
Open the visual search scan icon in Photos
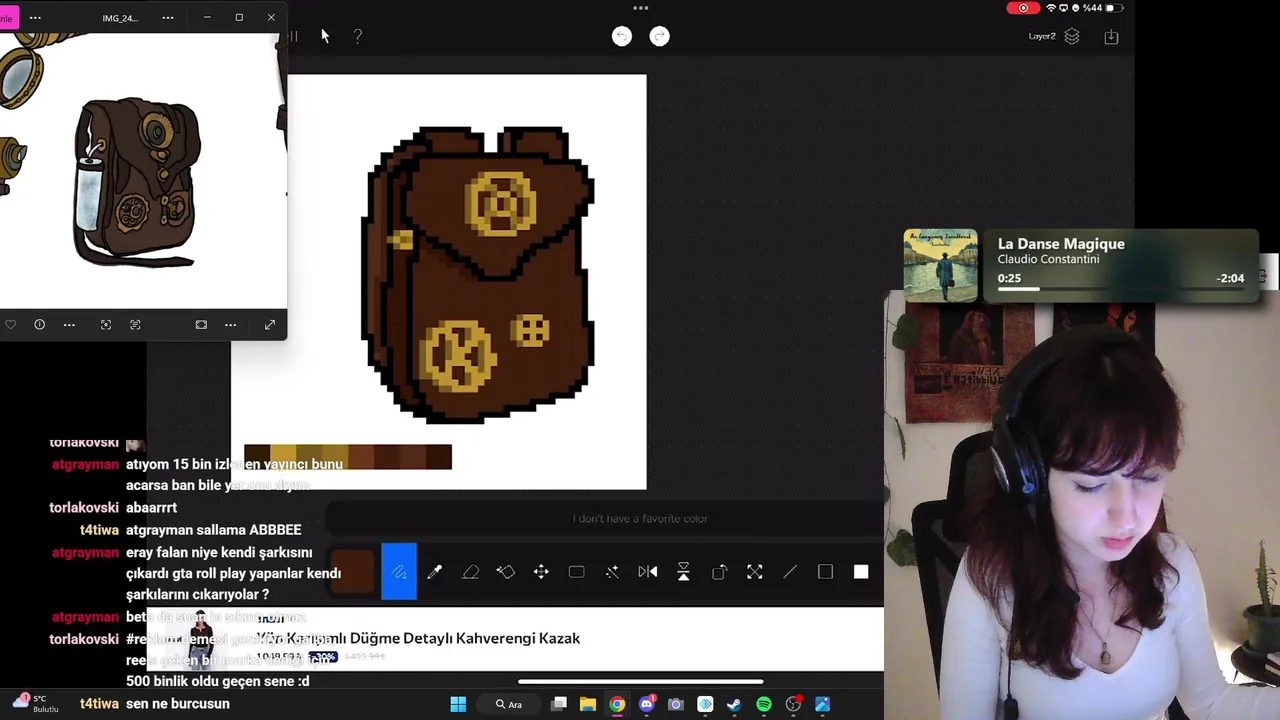(106, 325)
